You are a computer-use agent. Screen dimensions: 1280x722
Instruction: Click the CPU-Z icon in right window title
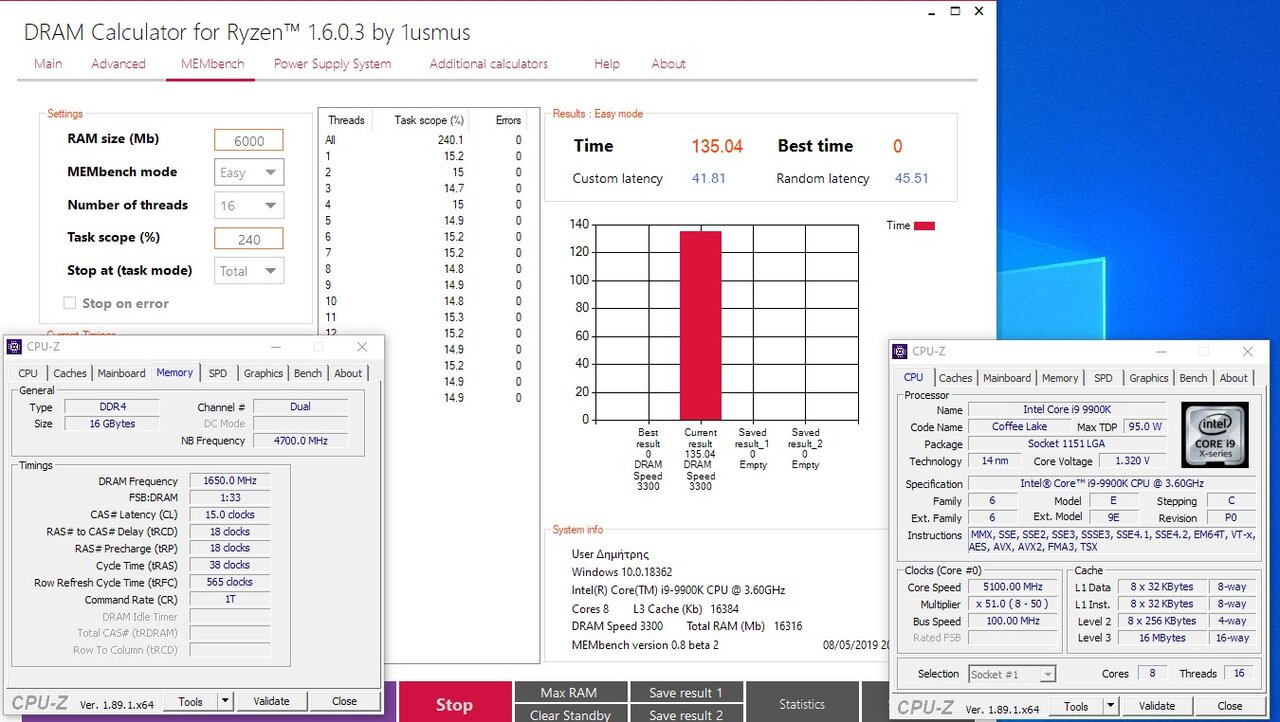tap(900, 351)
